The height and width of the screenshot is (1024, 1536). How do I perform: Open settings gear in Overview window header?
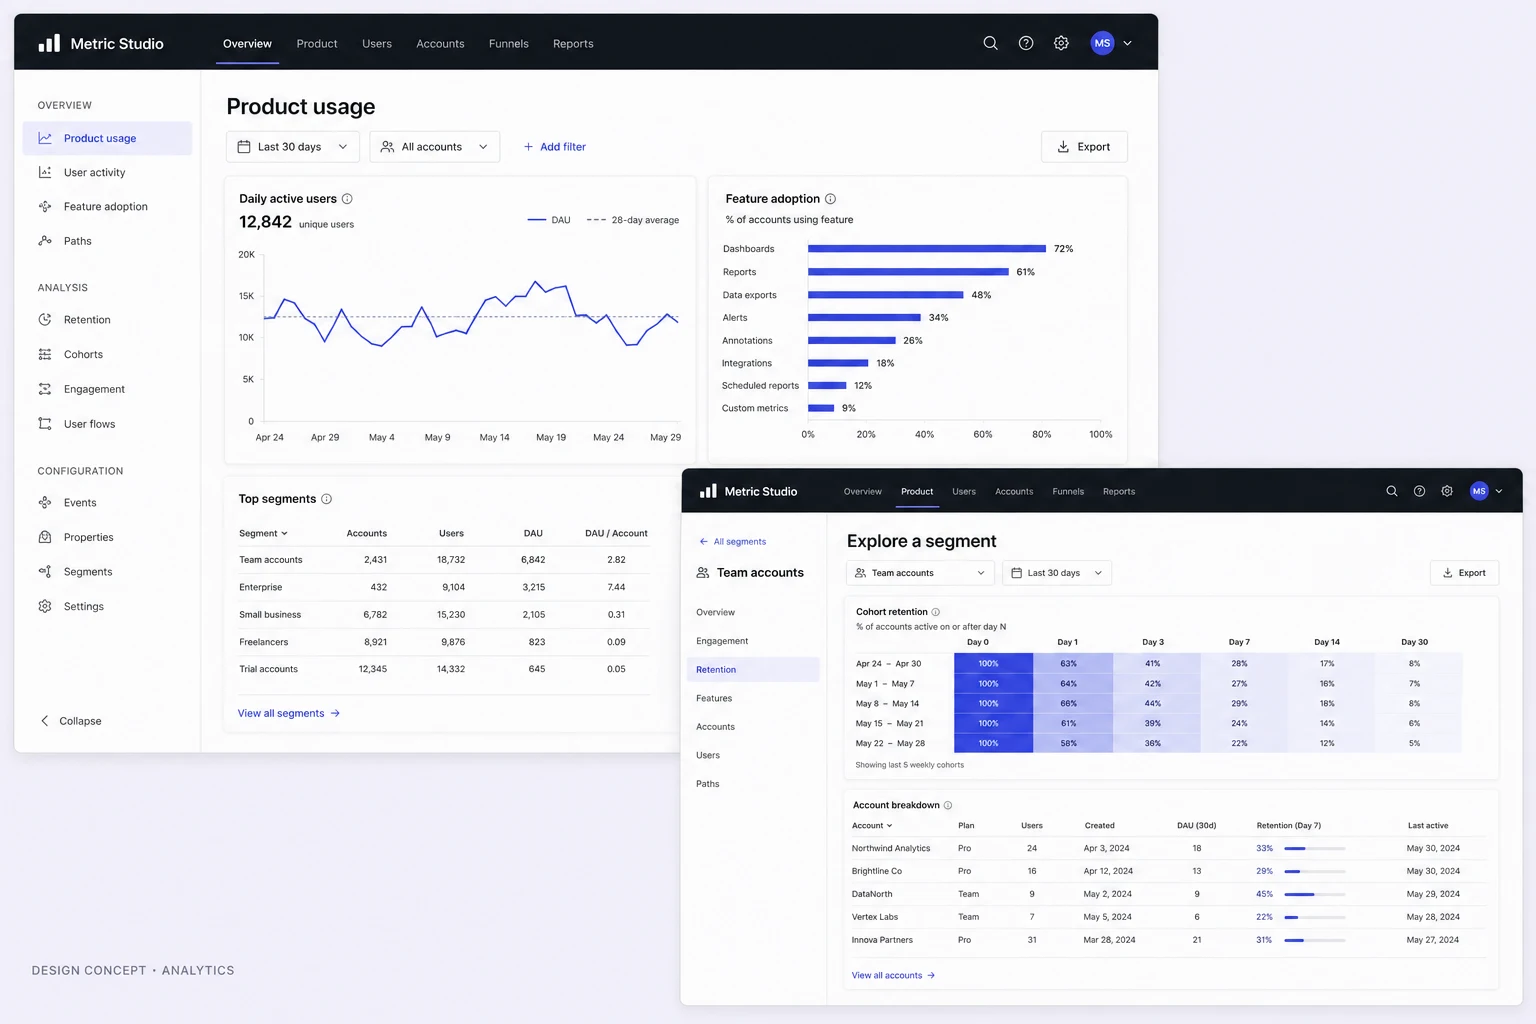pyautogui.click(x=1061, y=43)
